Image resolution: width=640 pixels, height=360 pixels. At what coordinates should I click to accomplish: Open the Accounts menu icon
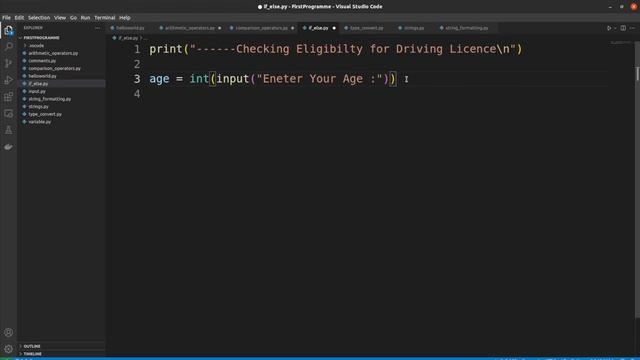[x=8, y=332]
